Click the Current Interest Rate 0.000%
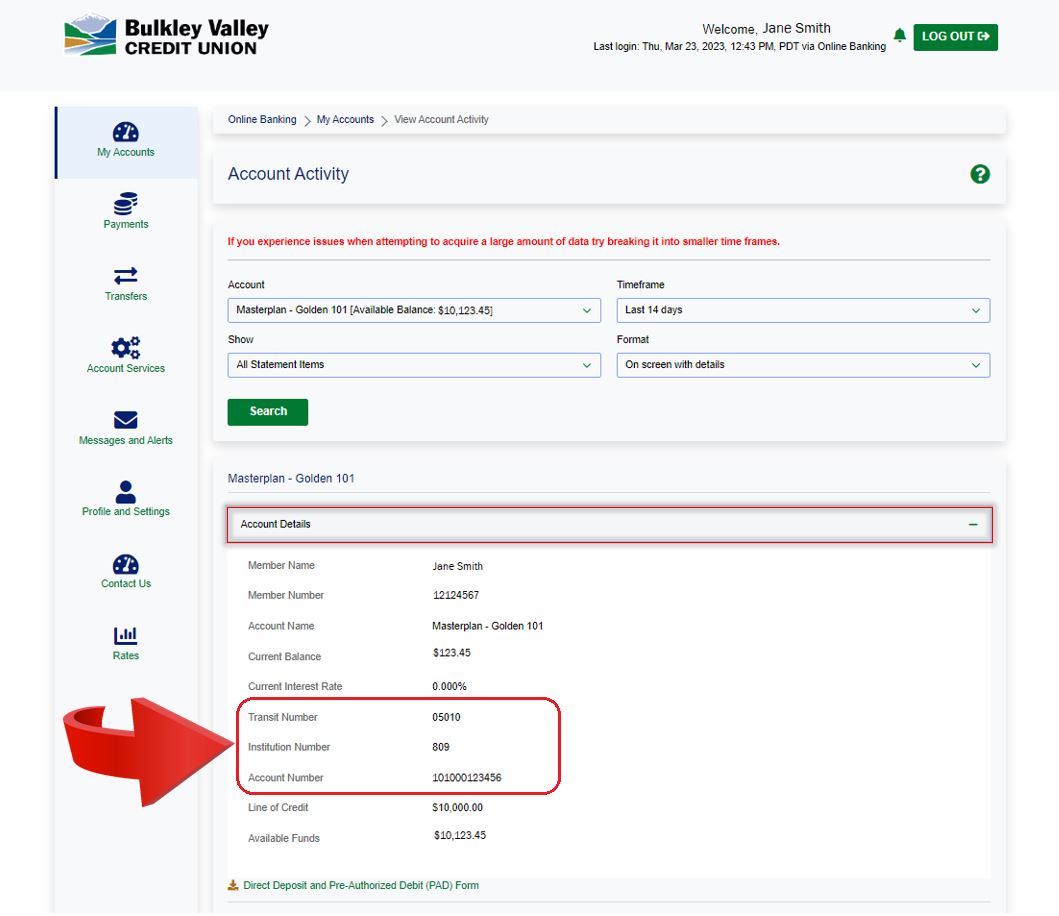Image resolution: width=1059 pixels, height=916 pixels. (449, 686)
